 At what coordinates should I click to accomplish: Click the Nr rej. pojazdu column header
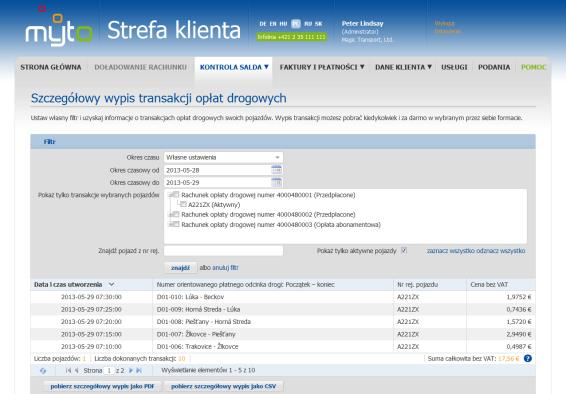tap(430, 285)
